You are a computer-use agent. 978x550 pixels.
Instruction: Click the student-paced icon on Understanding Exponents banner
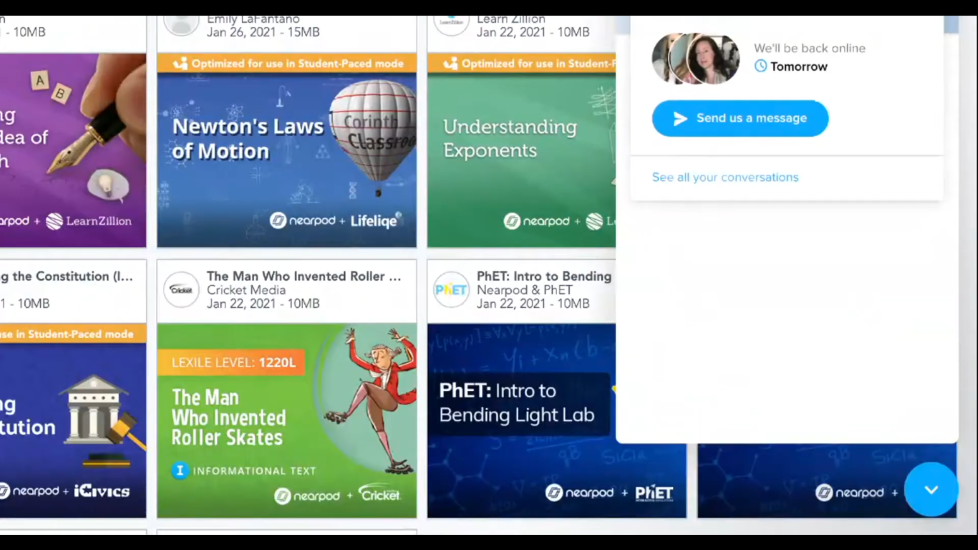tap(450, 63)
